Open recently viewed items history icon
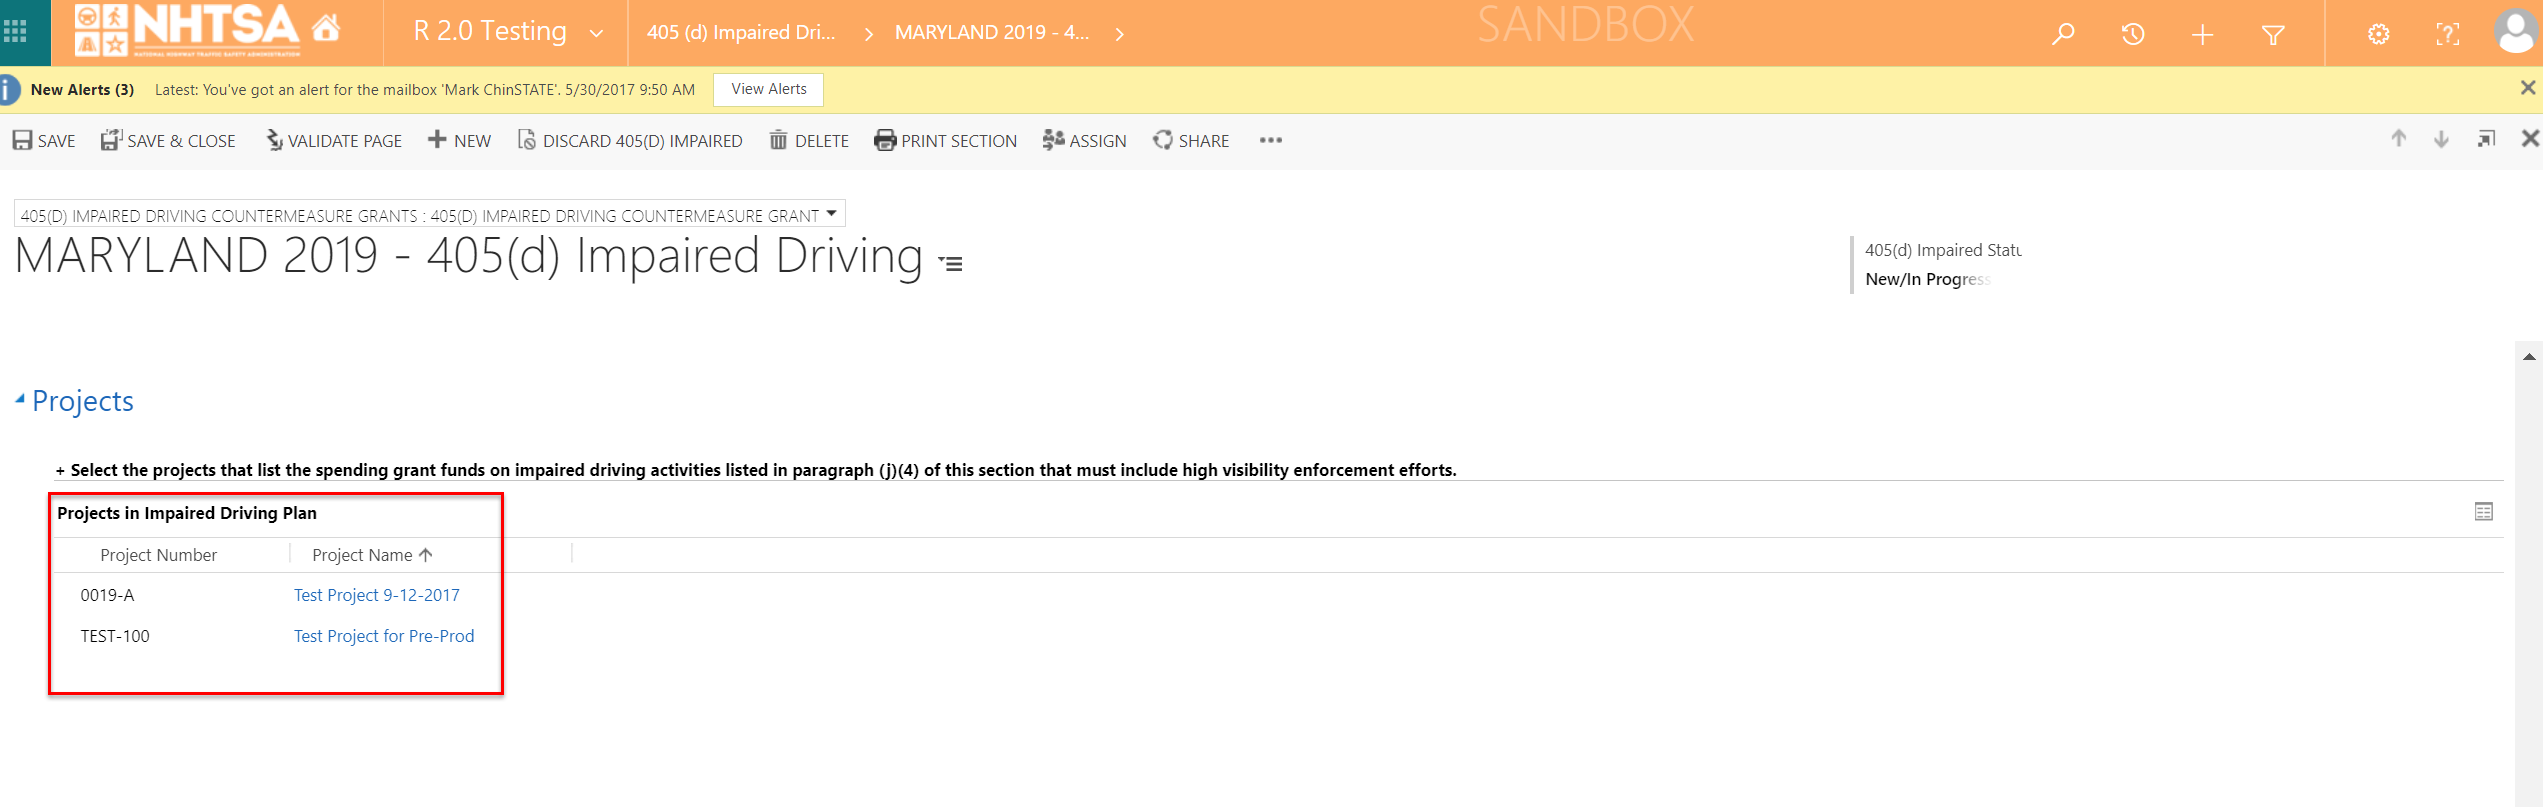The width and height of the screenshot is (2543, 807). click(2133, 34)
